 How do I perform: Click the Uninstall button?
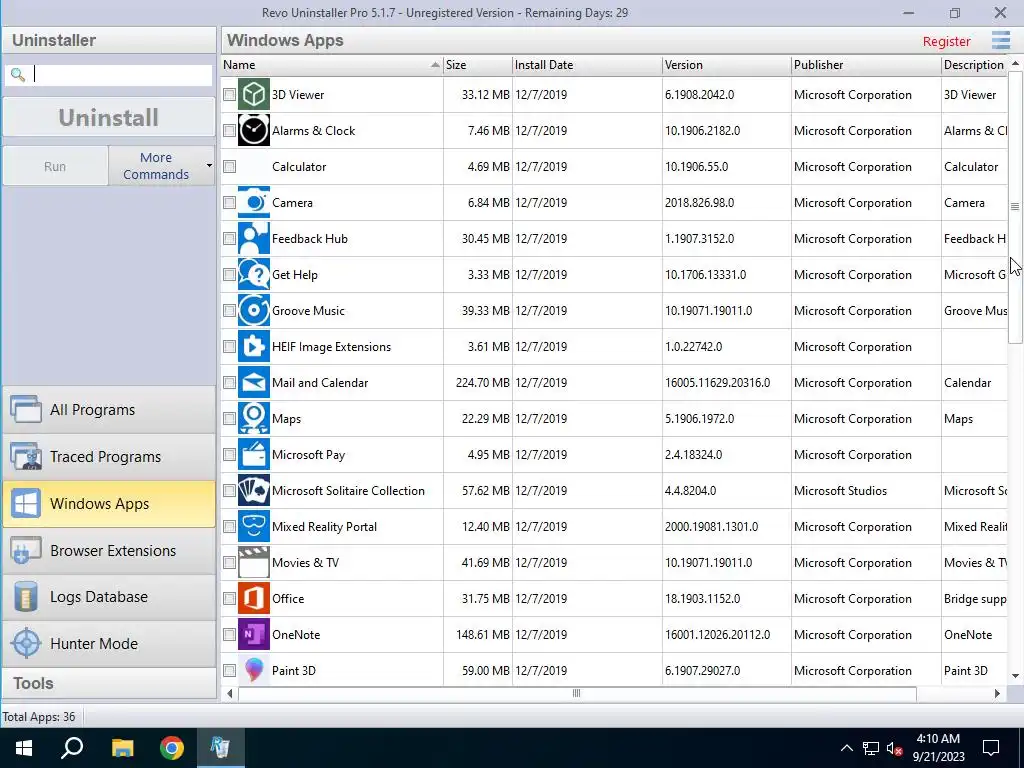[x=108, y=118]
